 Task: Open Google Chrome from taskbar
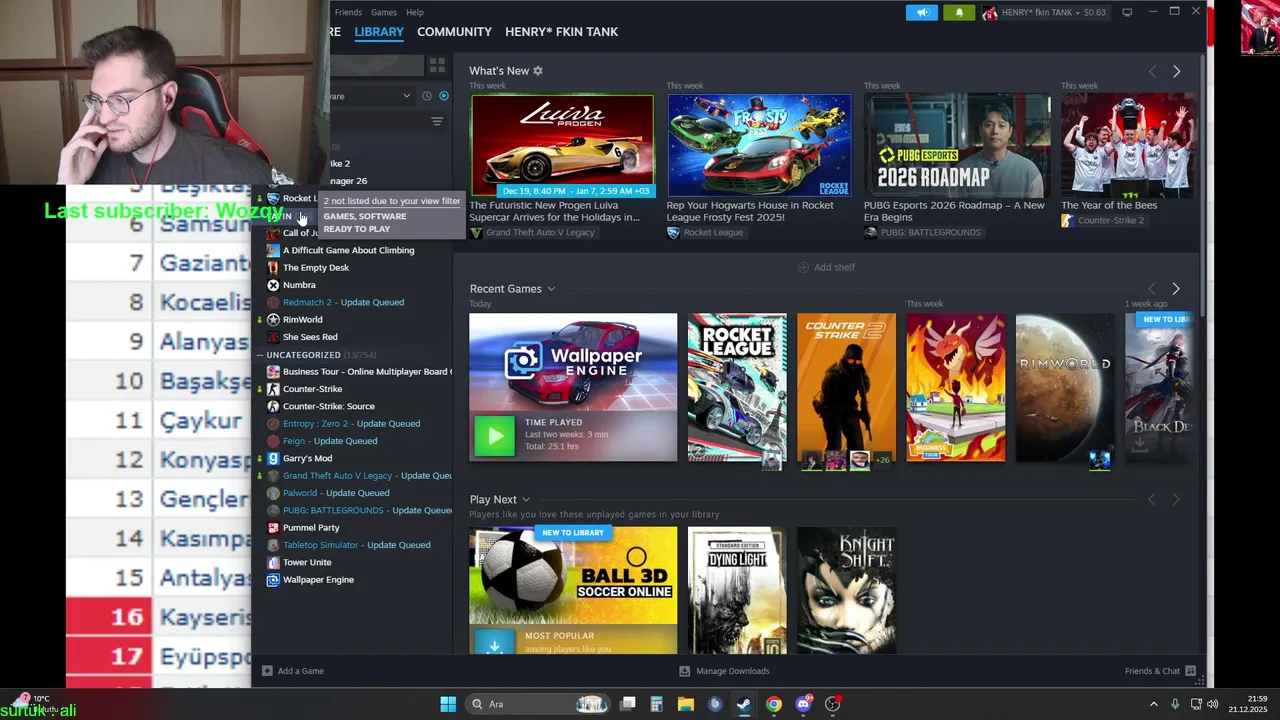(x=774, y=704)
